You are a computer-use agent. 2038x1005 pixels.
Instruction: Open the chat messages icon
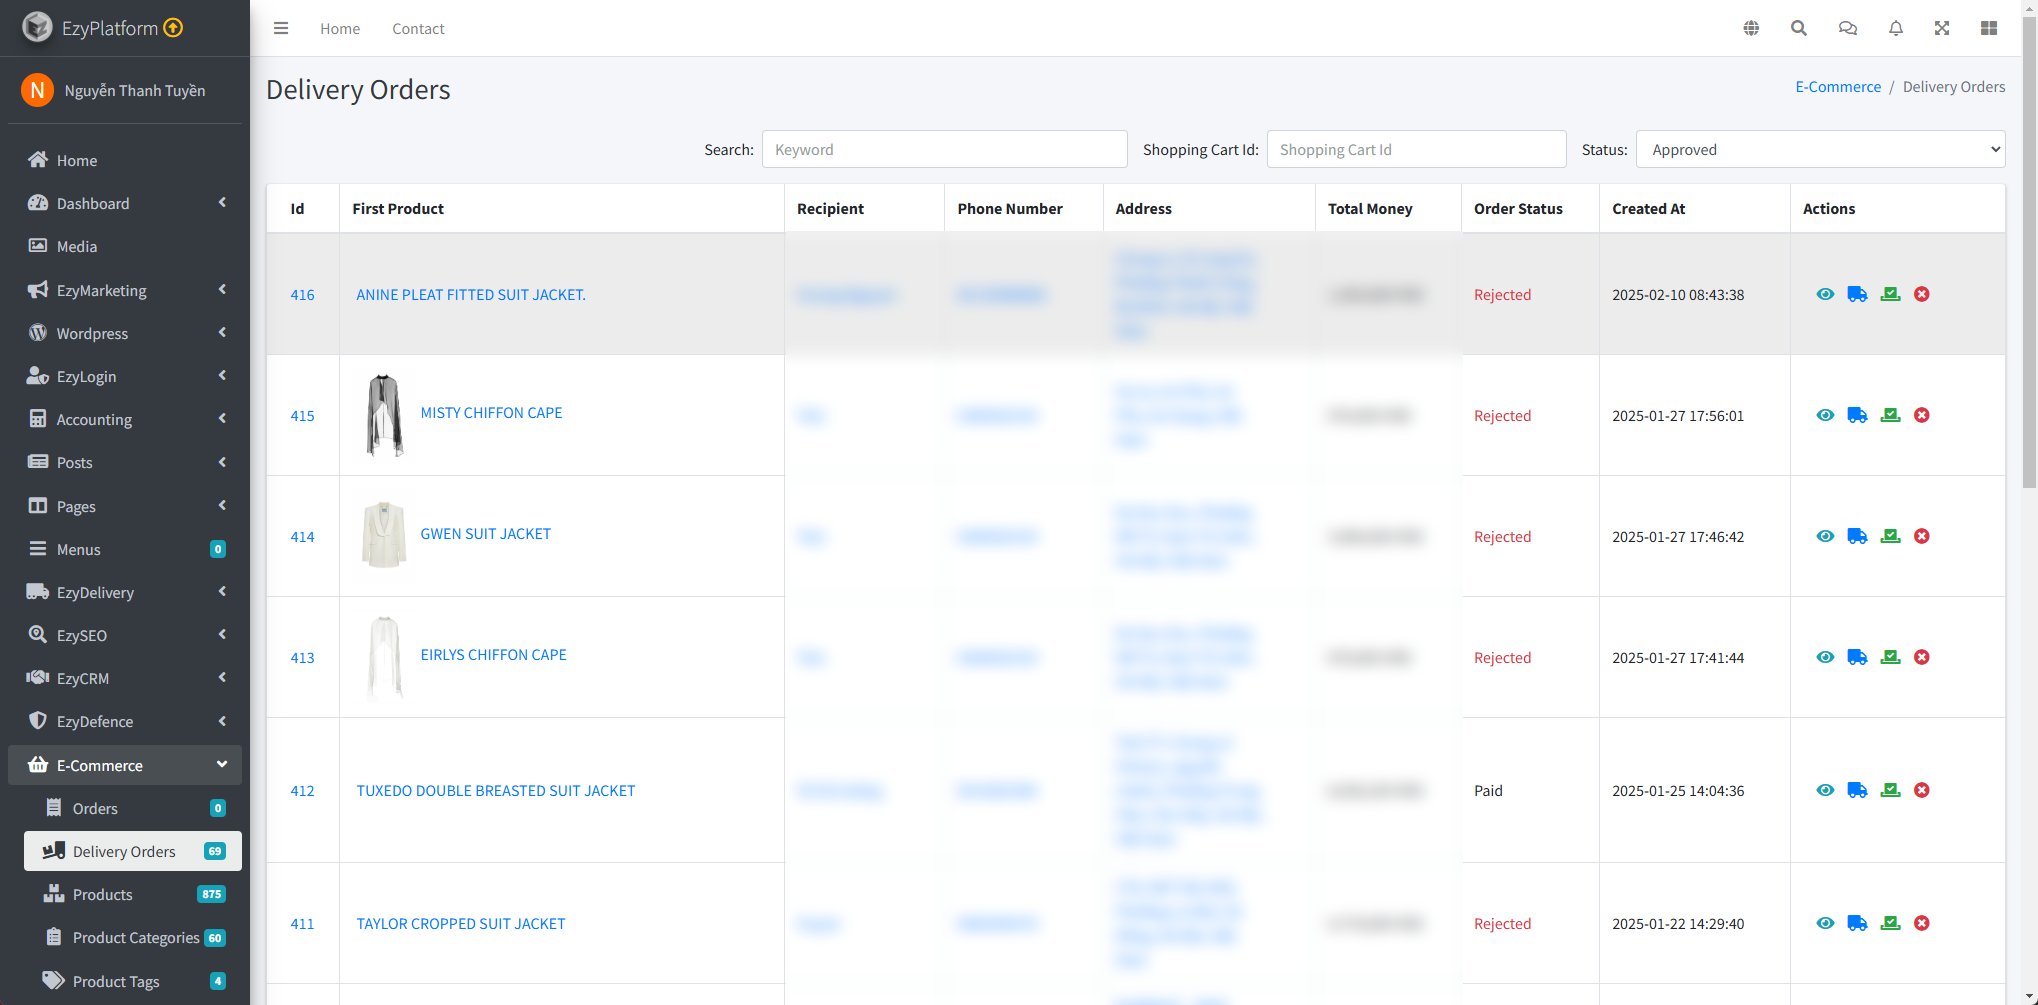pos(1847,28)
